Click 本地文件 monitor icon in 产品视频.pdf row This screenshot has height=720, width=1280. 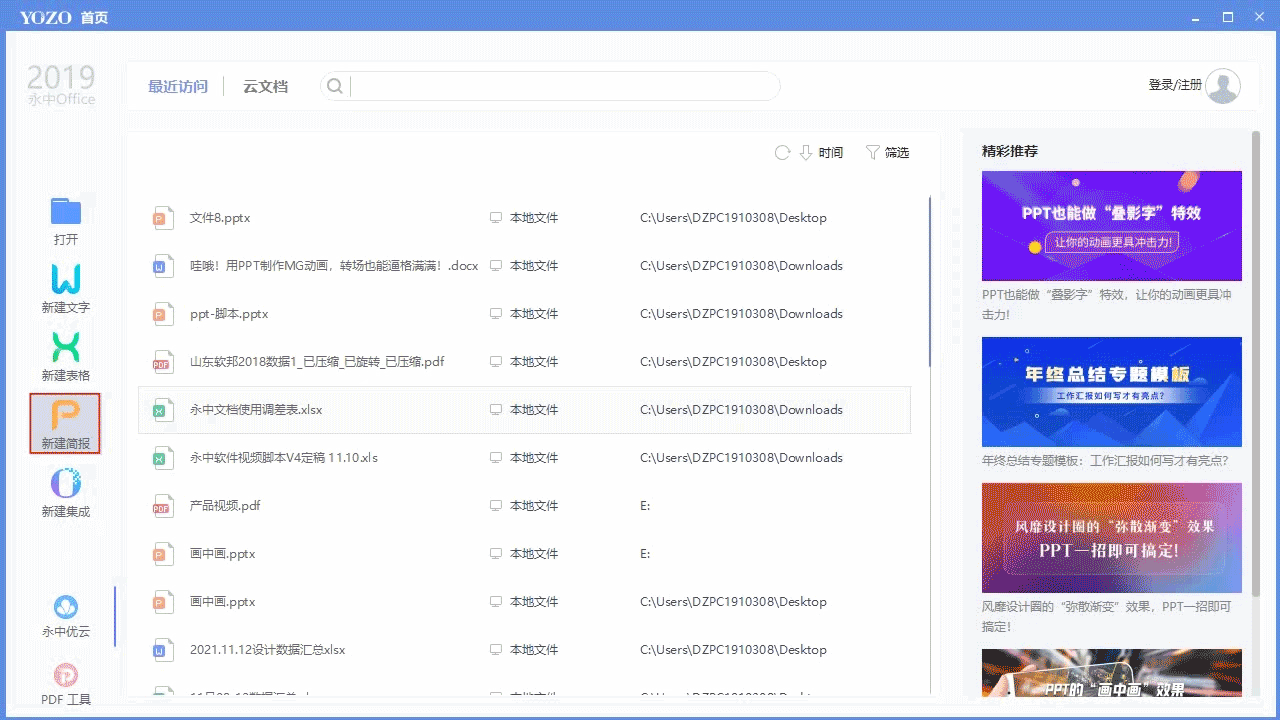tap(495, 506)
